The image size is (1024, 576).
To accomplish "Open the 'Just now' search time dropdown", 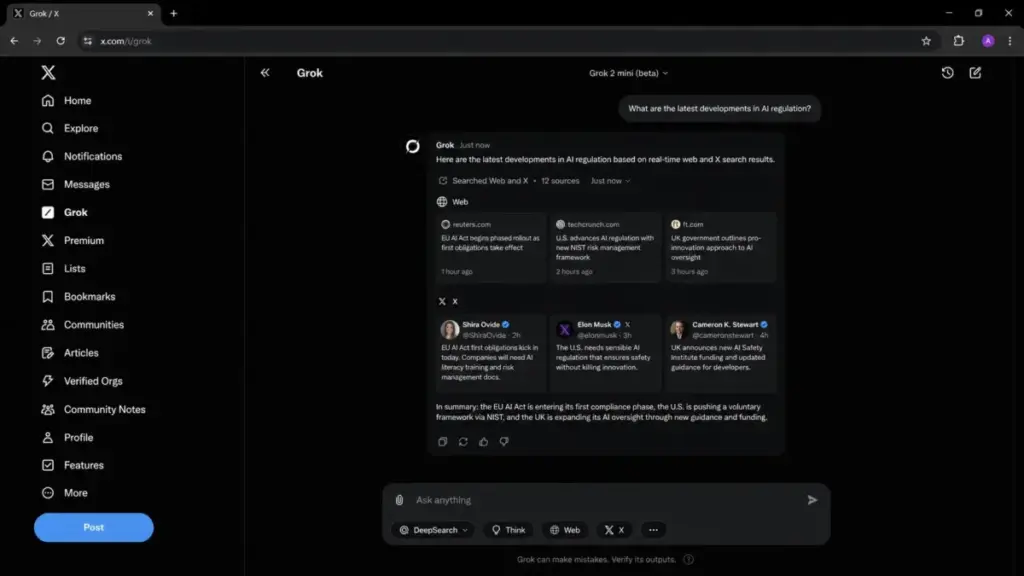I will pyautogui.click(x=610, y=181).
